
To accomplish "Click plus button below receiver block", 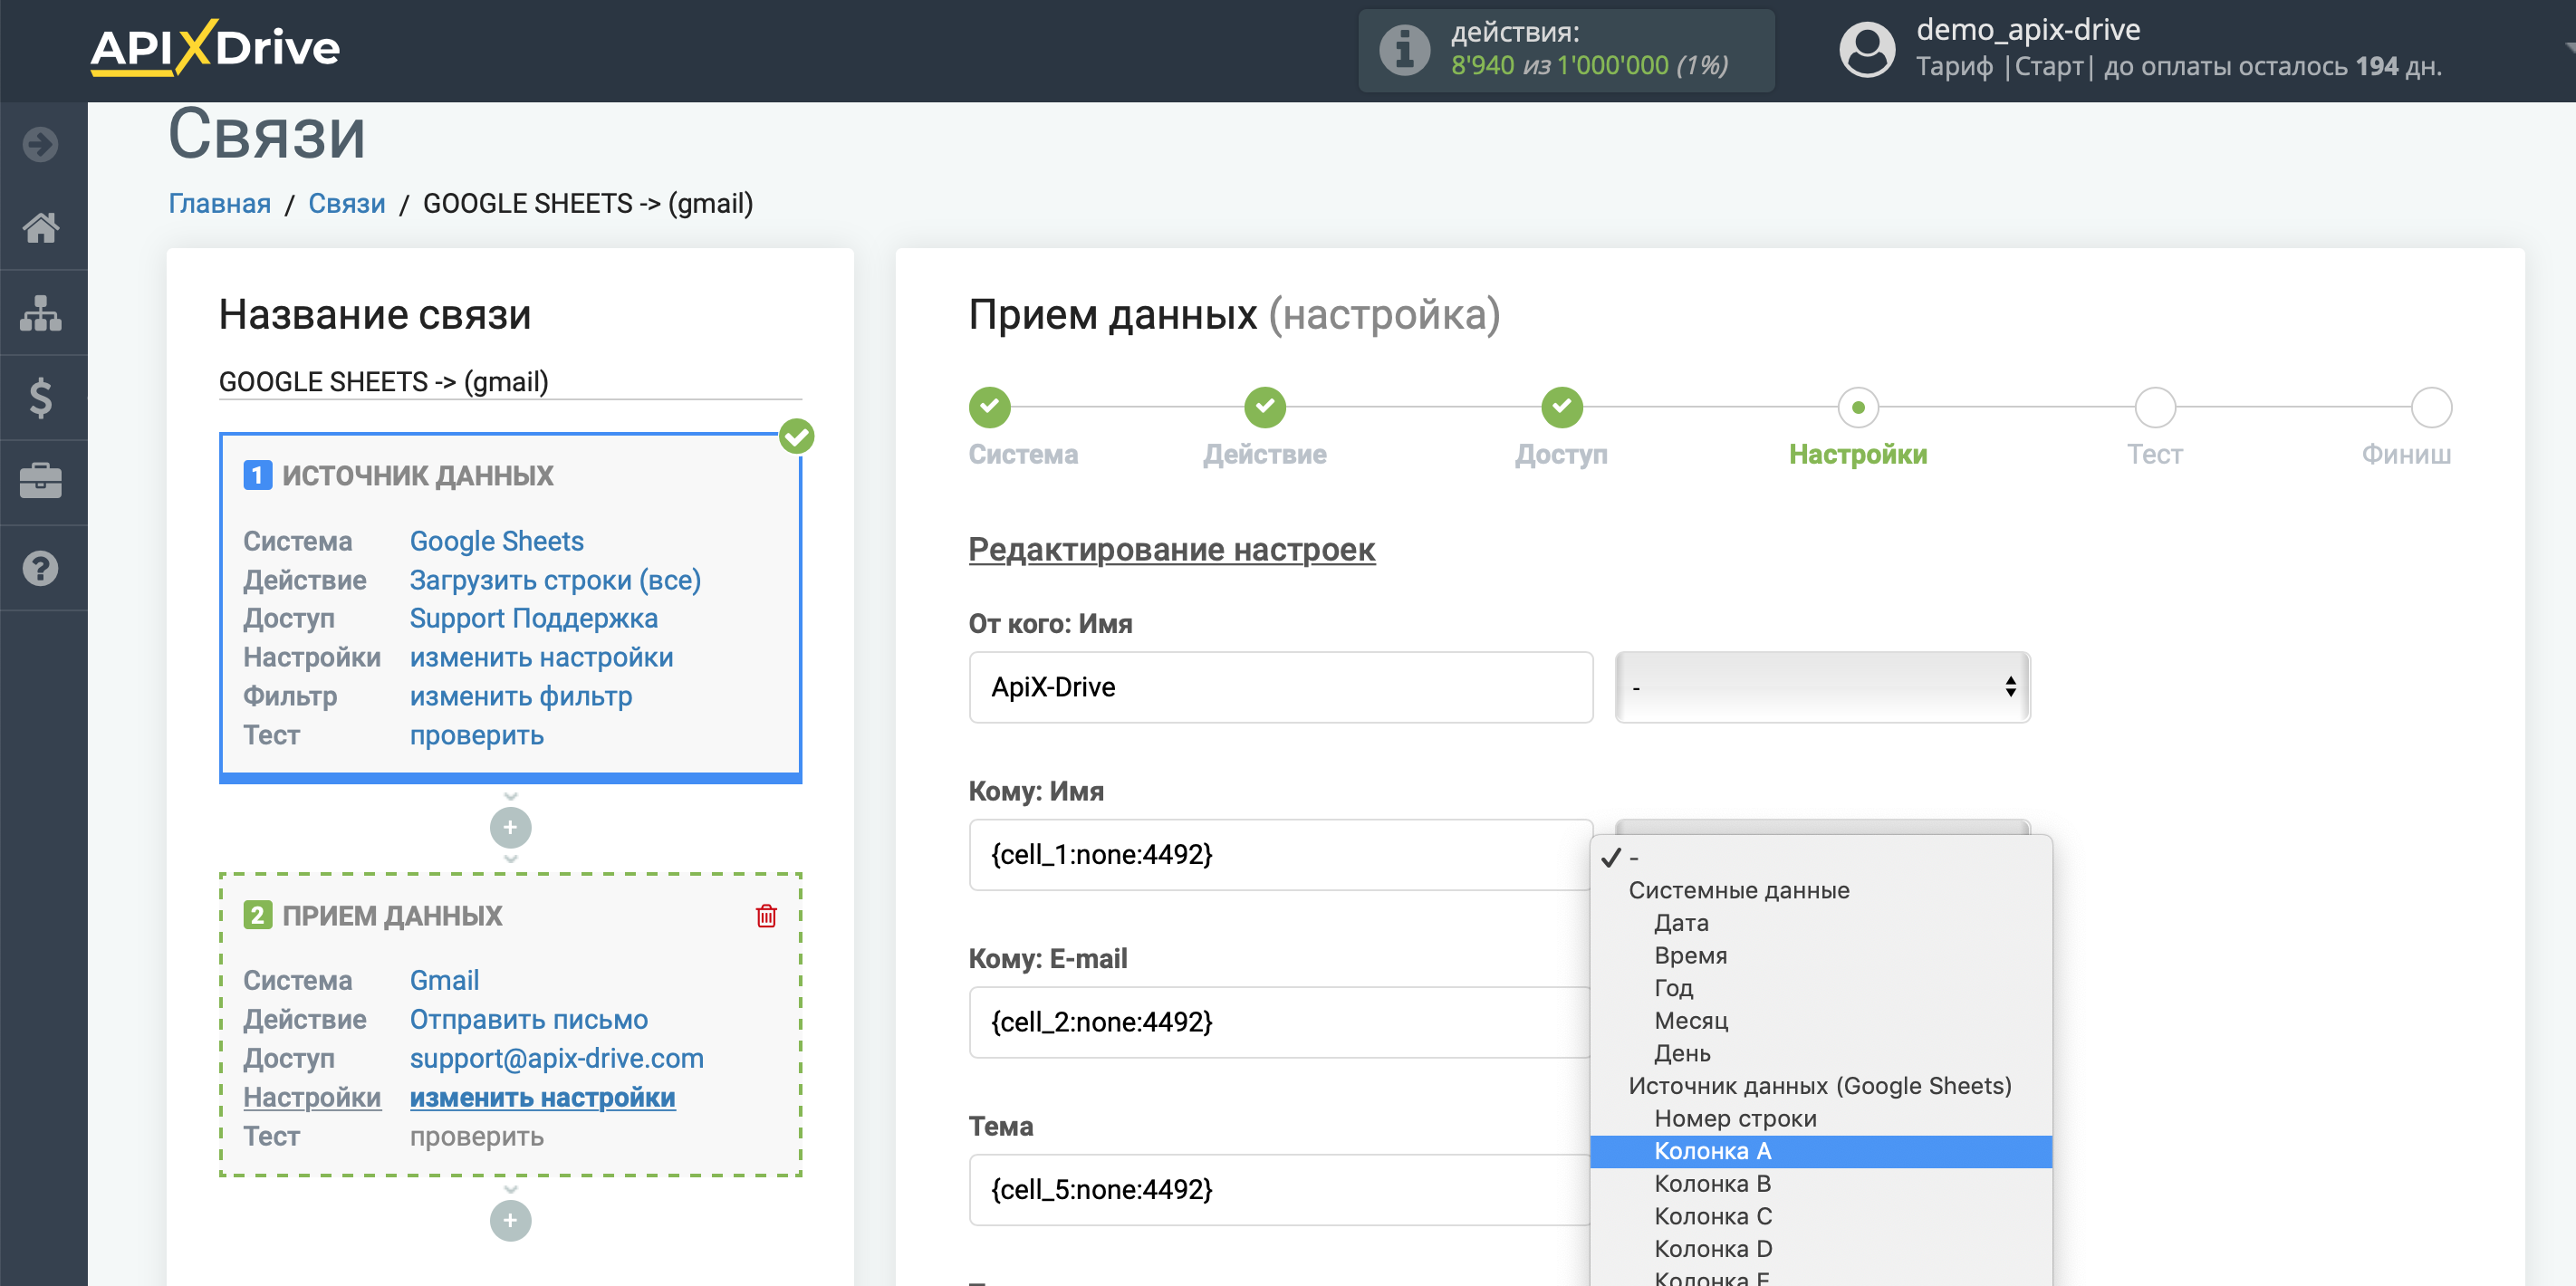I will pyautogui.click(x=510, y=1220).
